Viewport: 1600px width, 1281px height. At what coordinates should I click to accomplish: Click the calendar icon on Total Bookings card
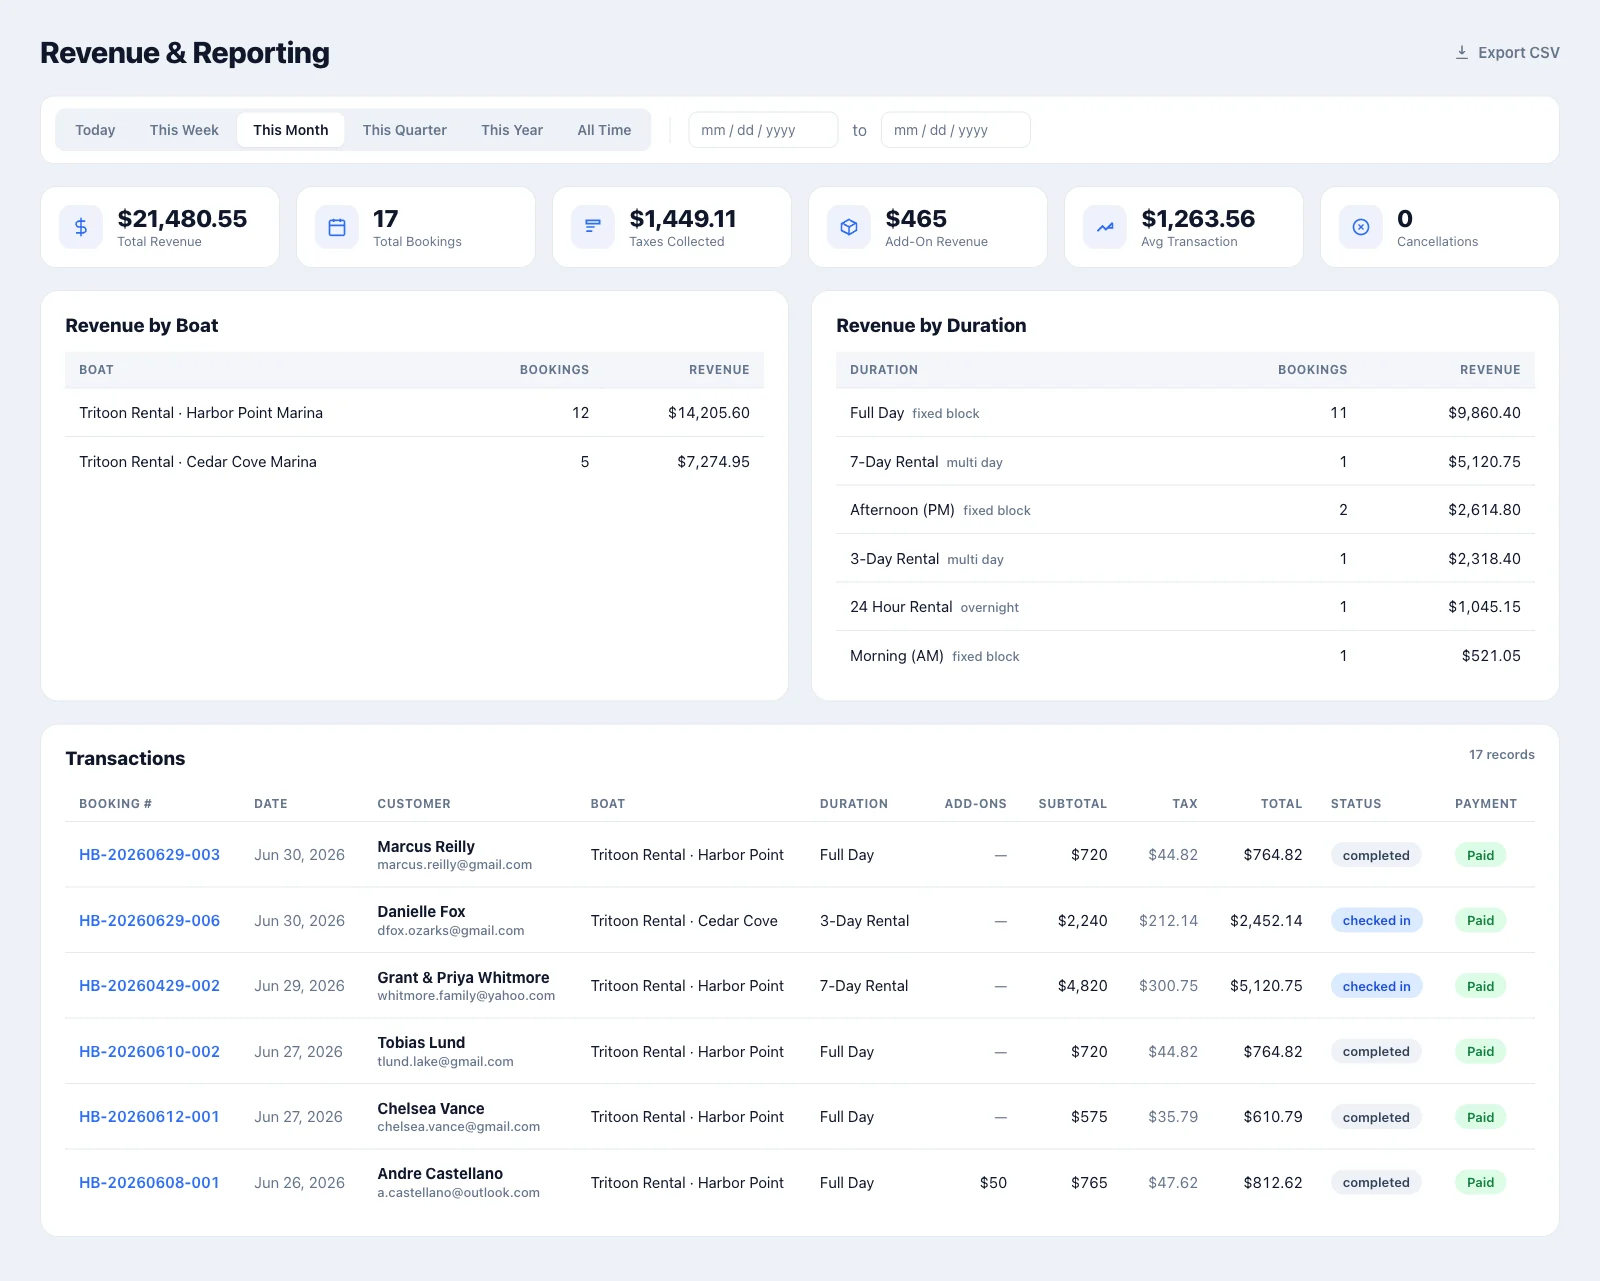pyautogui.click(x=337, y=227)
